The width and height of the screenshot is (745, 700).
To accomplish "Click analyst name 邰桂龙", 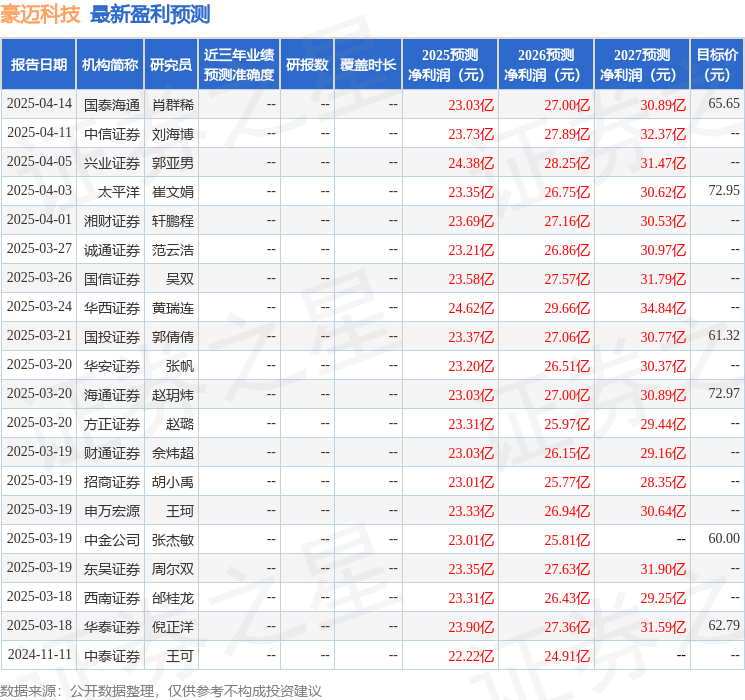I will (172, 598).
